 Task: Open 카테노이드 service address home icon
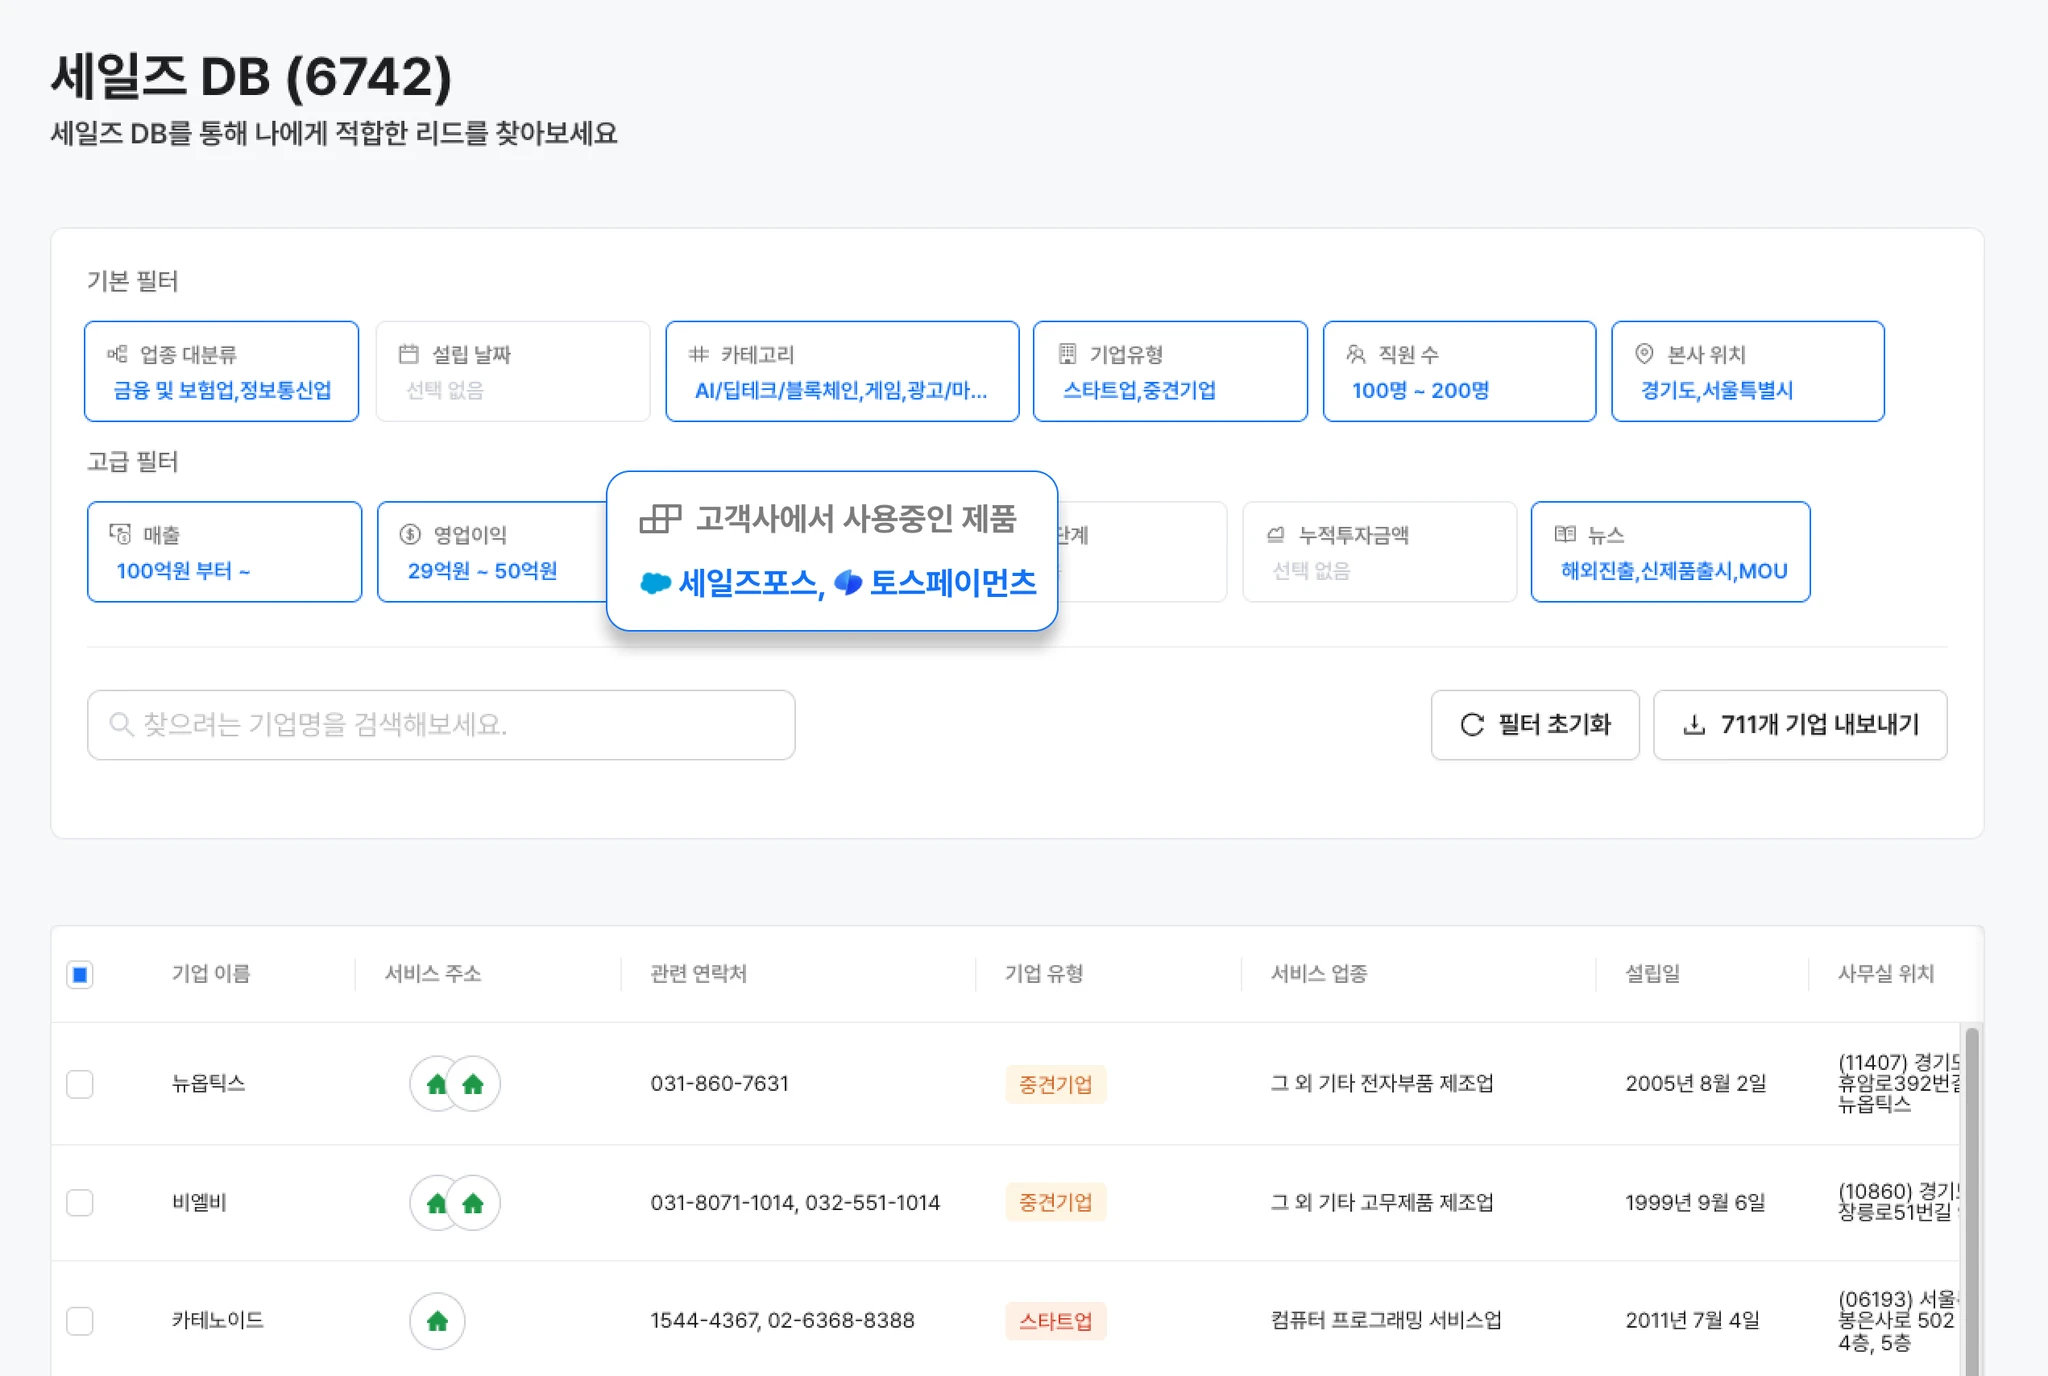click(437, 1321)
